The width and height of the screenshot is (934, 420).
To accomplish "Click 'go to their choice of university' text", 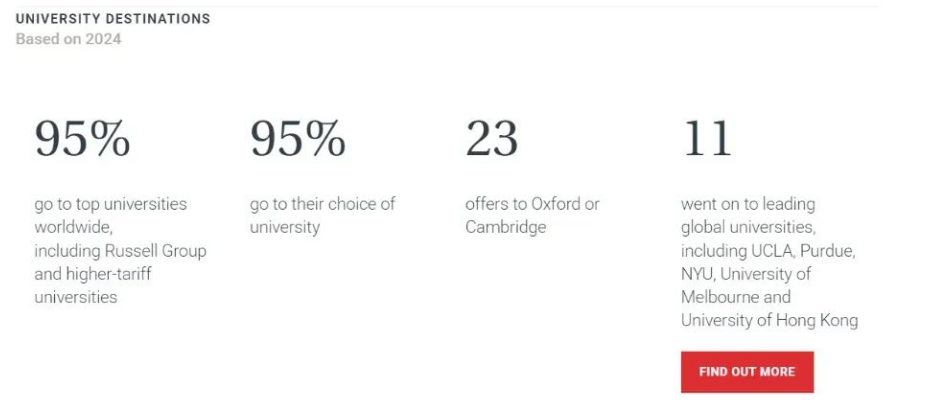I will click(x=323, y=216).
